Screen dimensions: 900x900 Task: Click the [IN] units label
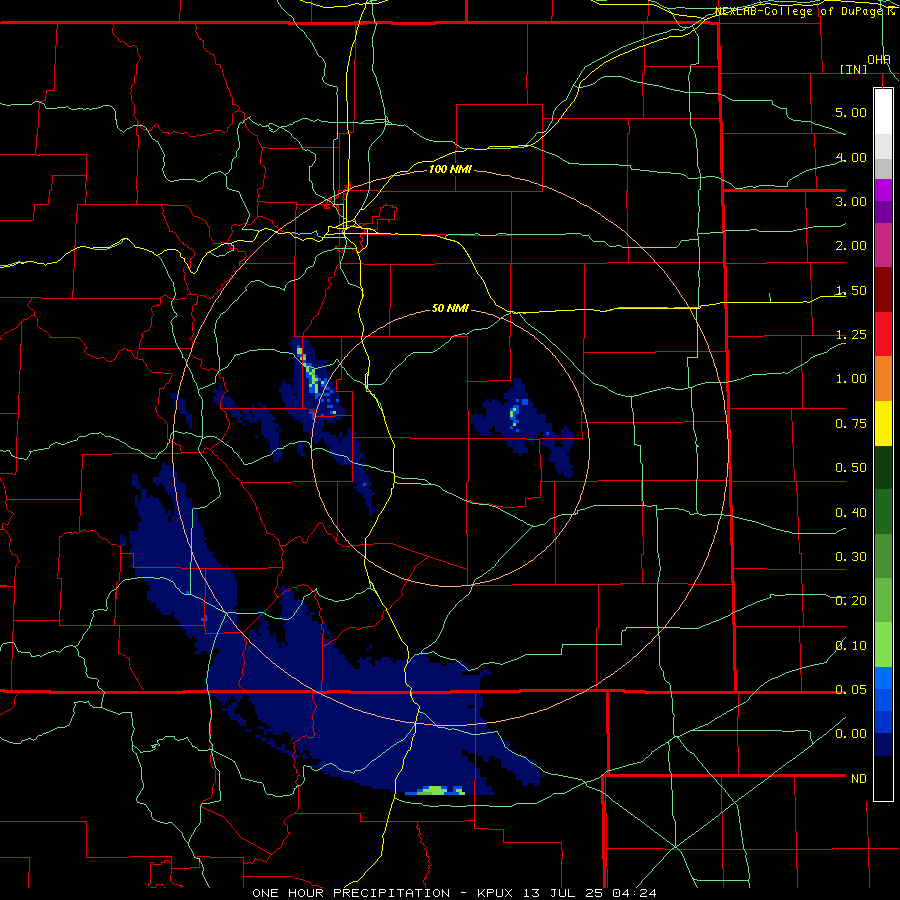click(854, 69)
